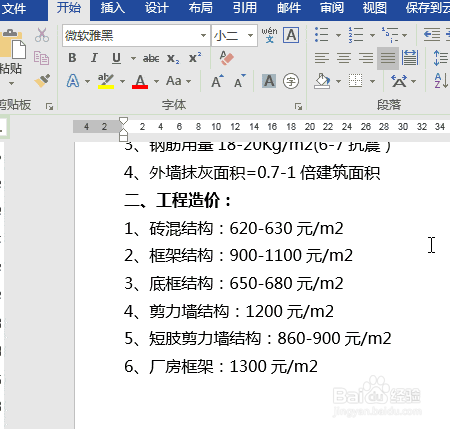Toggle Italic formatting

[x=94, y=58]
